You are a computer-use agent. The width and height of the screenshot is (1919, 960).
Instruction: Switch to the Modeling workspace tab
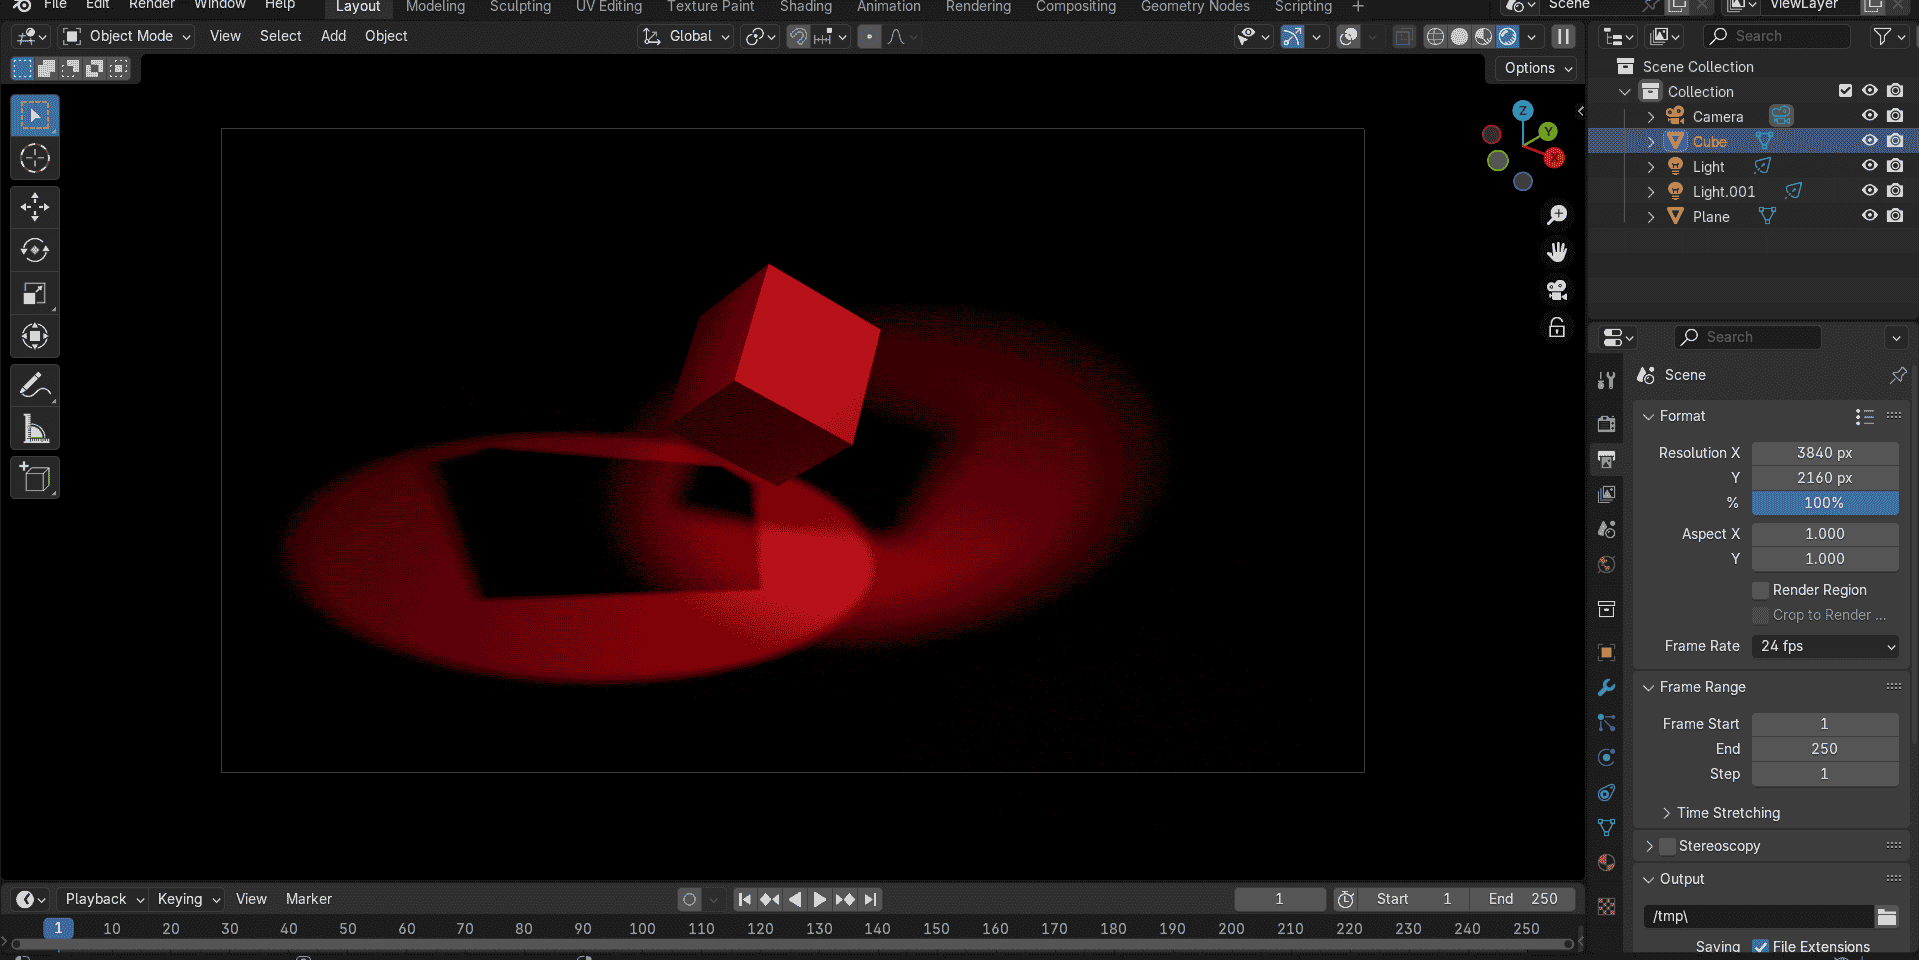435,6
